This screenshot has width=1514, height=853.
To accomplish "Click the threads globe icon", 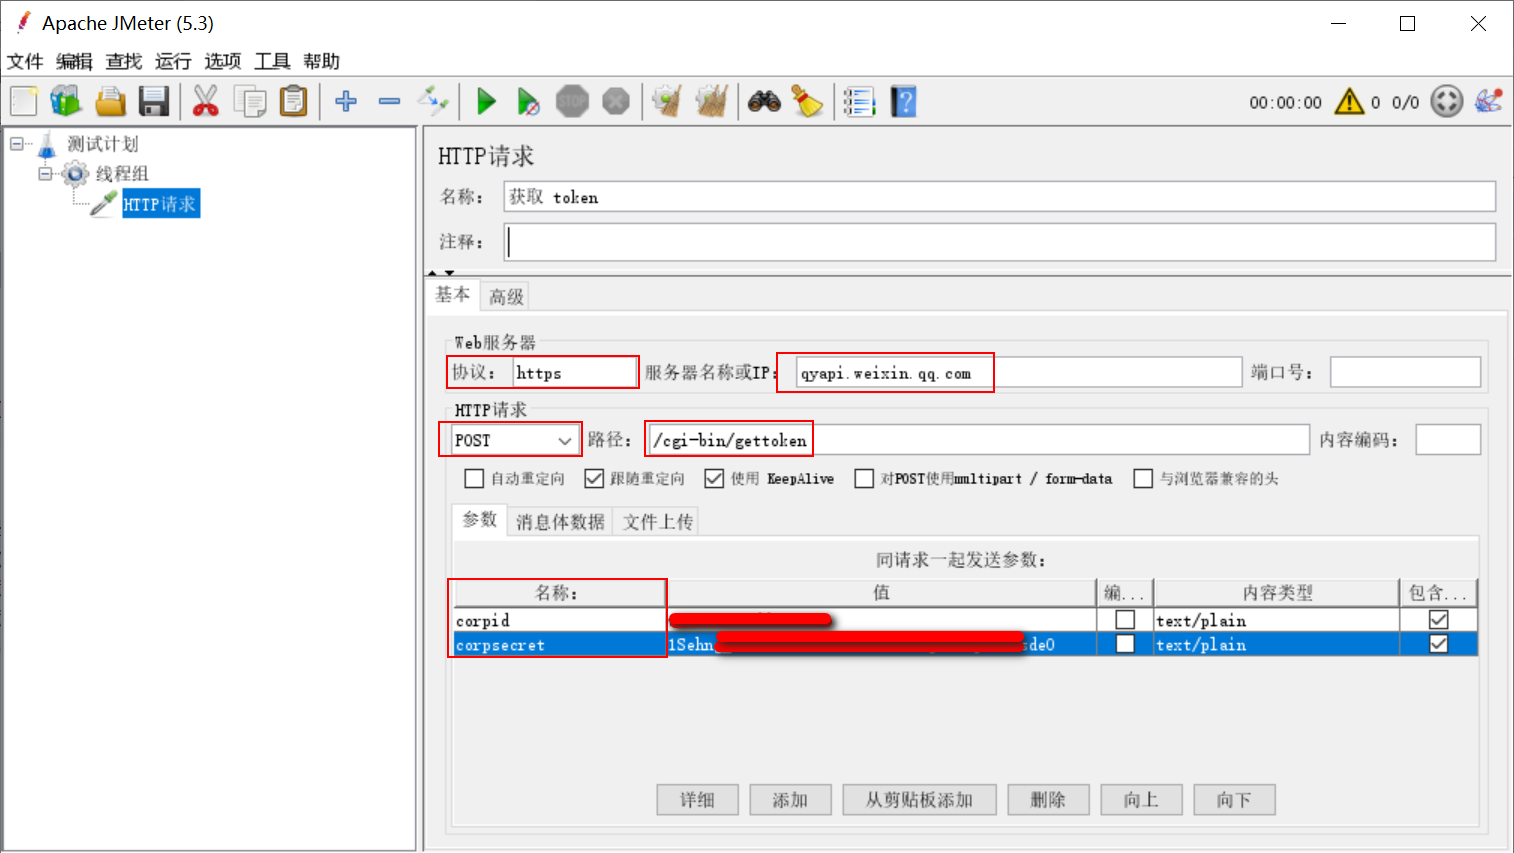I will (x=1446, y=101).
